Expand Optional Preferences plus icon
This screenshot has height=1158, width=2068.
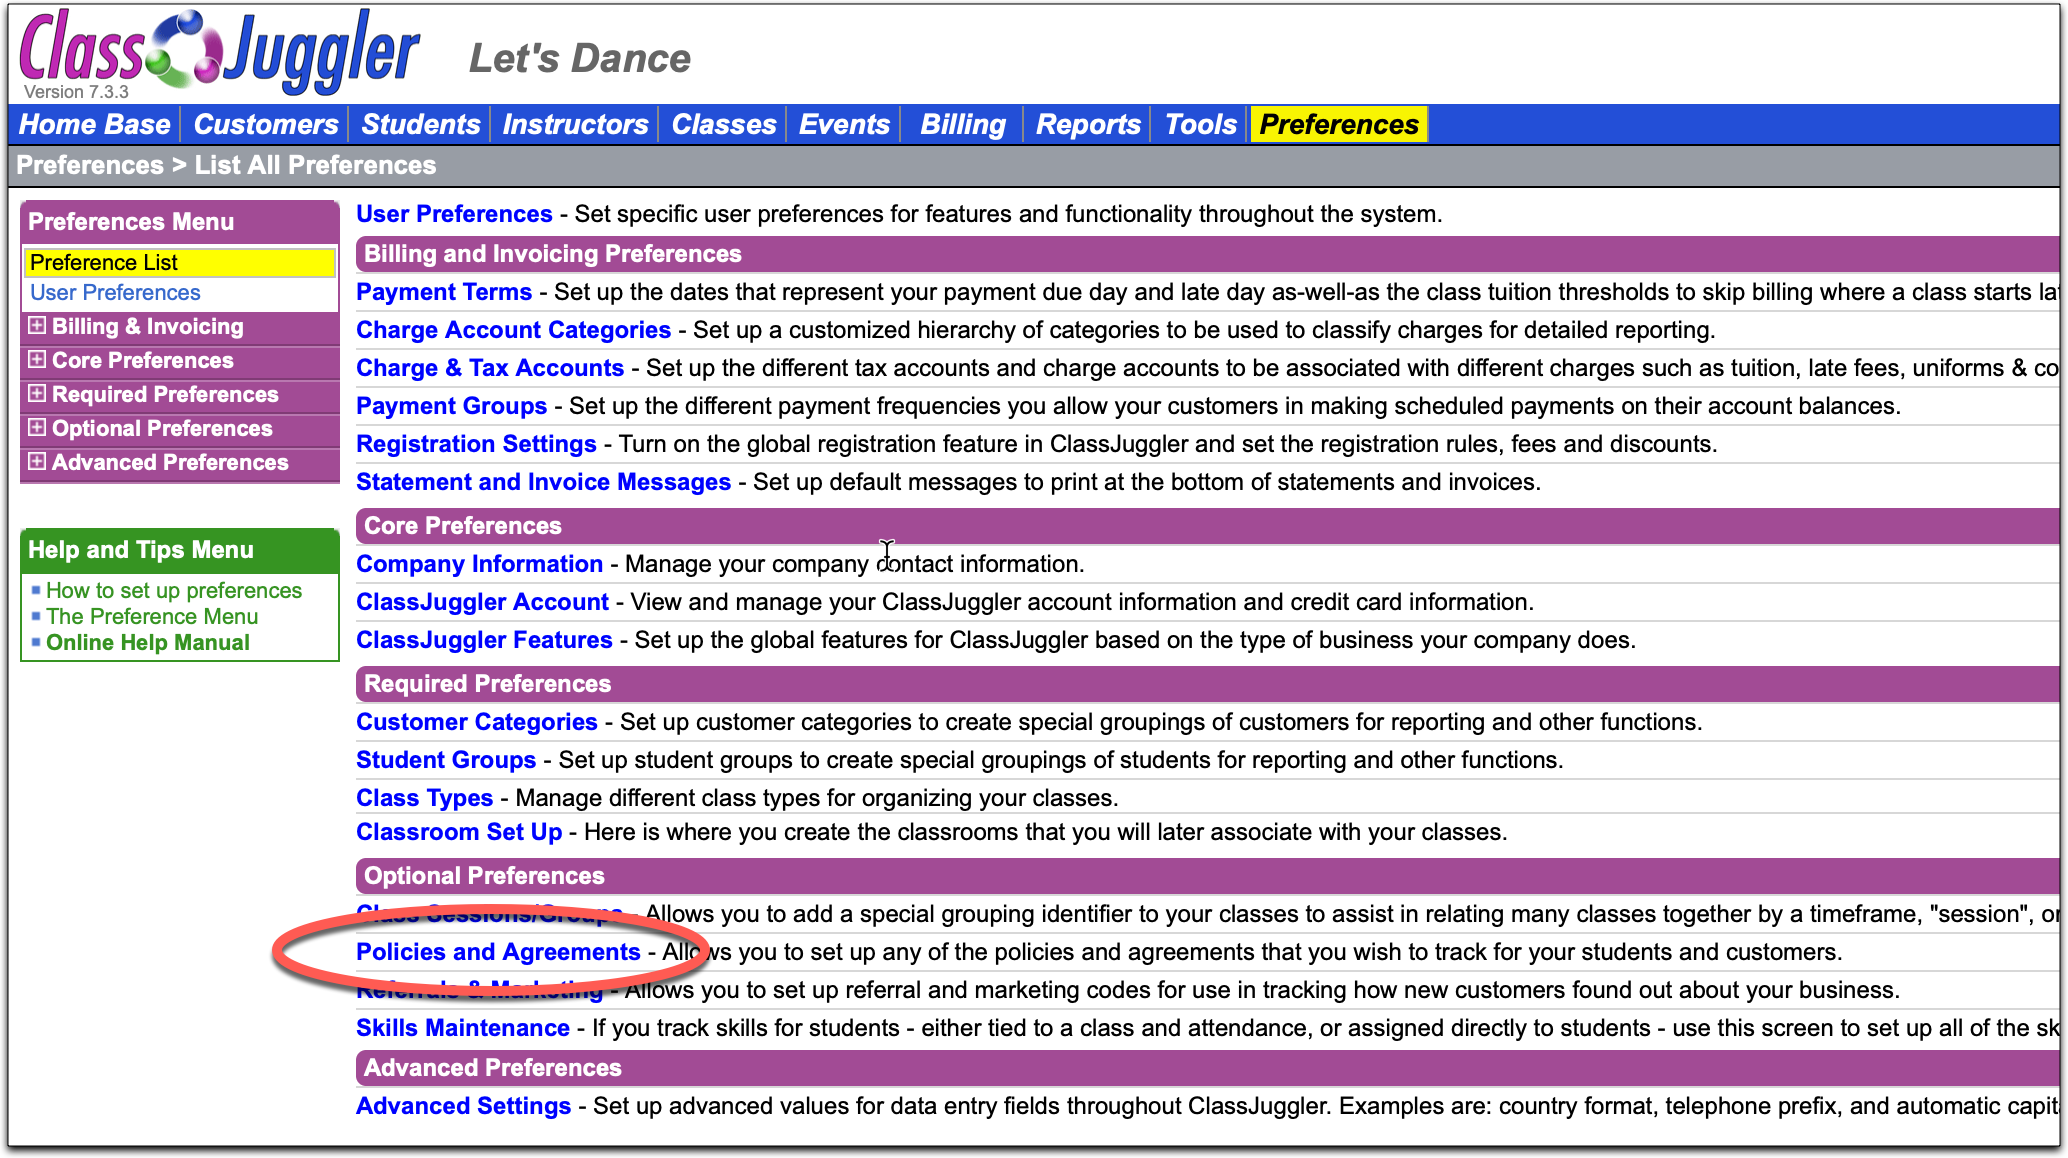[x=37, y=428]
